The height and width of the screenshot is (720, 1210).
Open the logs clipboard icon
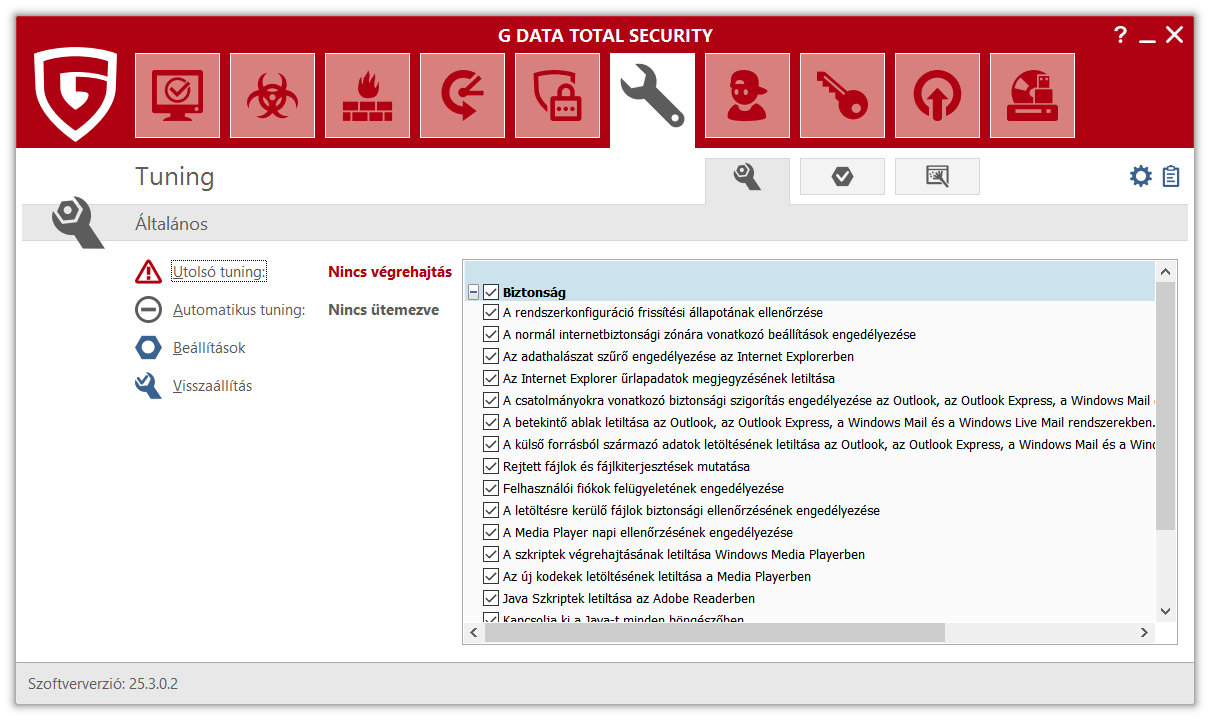coord(1171,177)
